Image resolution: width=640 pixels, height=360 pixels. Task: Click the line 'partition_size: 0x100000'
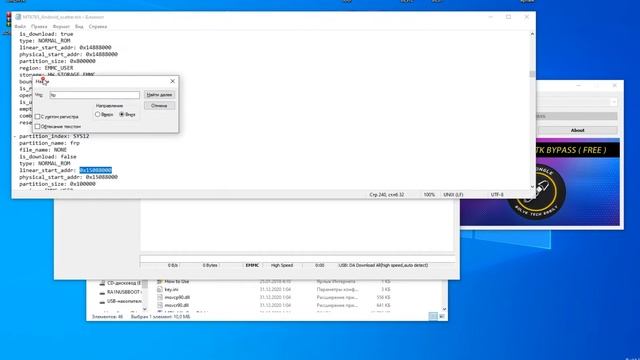(57, 184)
